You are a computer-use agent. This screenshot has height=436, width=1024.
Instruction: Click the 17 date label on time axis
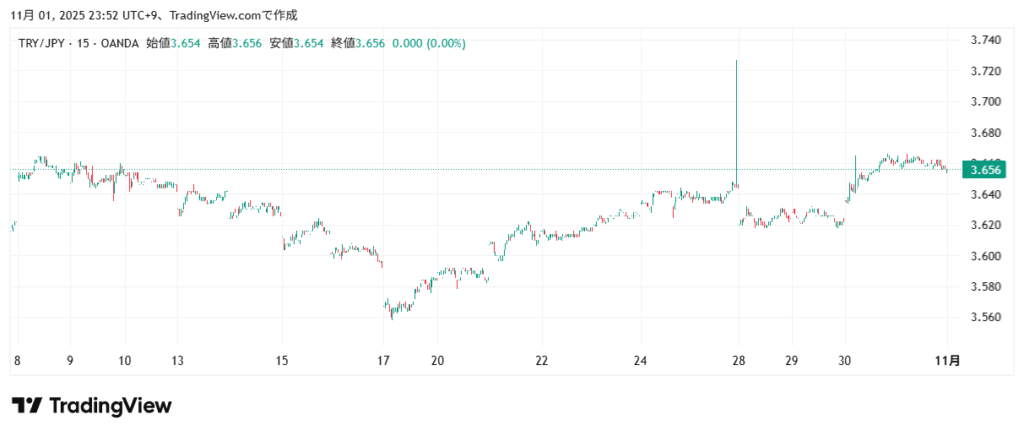[385, 360]
